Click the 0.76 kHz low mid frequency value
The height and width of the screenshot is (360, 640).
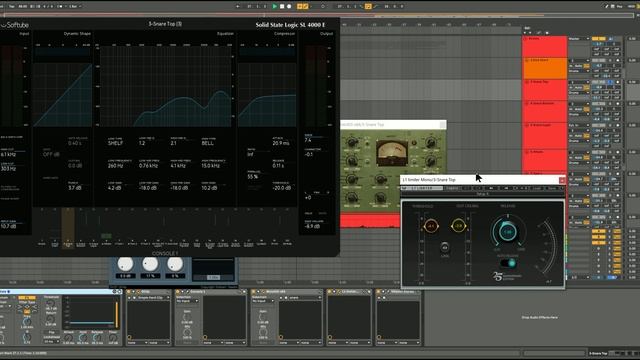pyautogui.click(x=148, y=166)
